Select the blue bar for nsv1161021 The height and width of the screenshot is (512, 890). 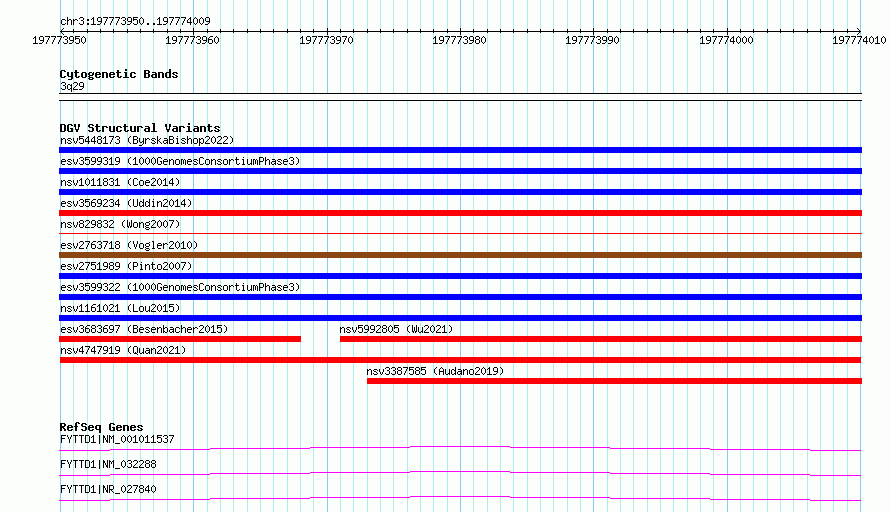(460, 318)
